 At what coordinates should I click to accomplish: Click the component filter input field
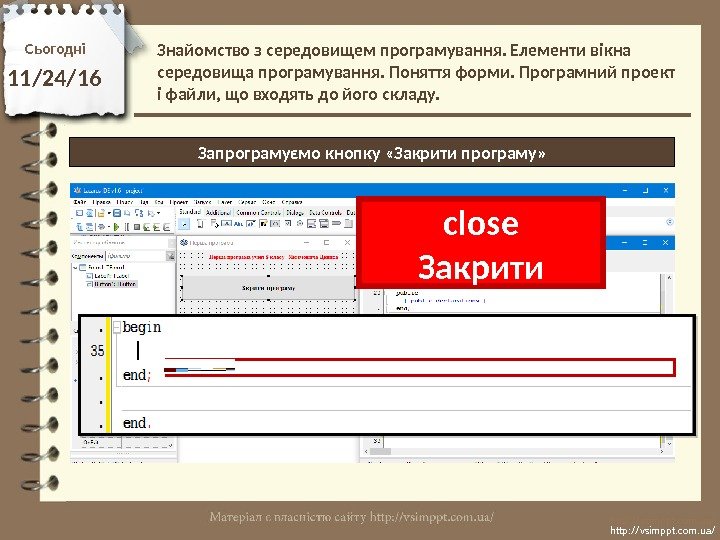136,255
